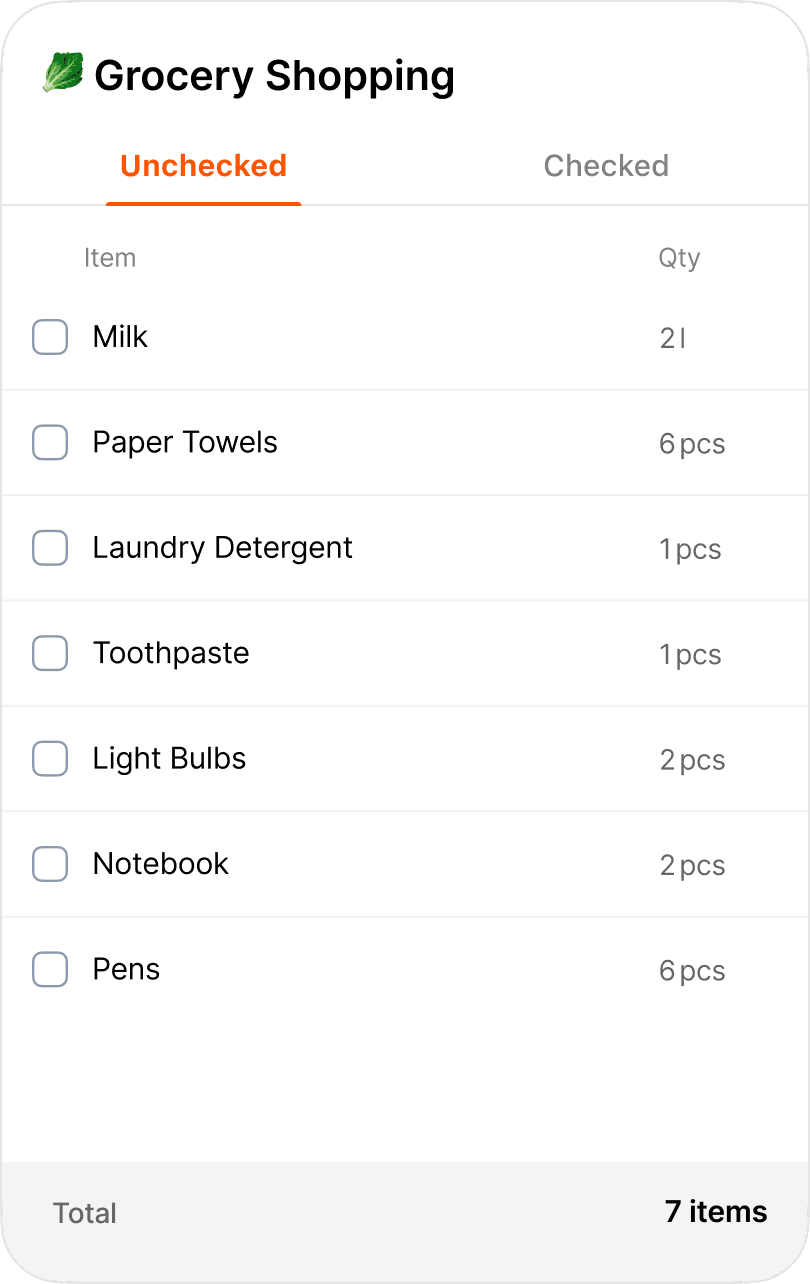Viewport: 810px width, 1284px height.
Task: Tick the Paper Towels checkbox
Action: (50, 442)
